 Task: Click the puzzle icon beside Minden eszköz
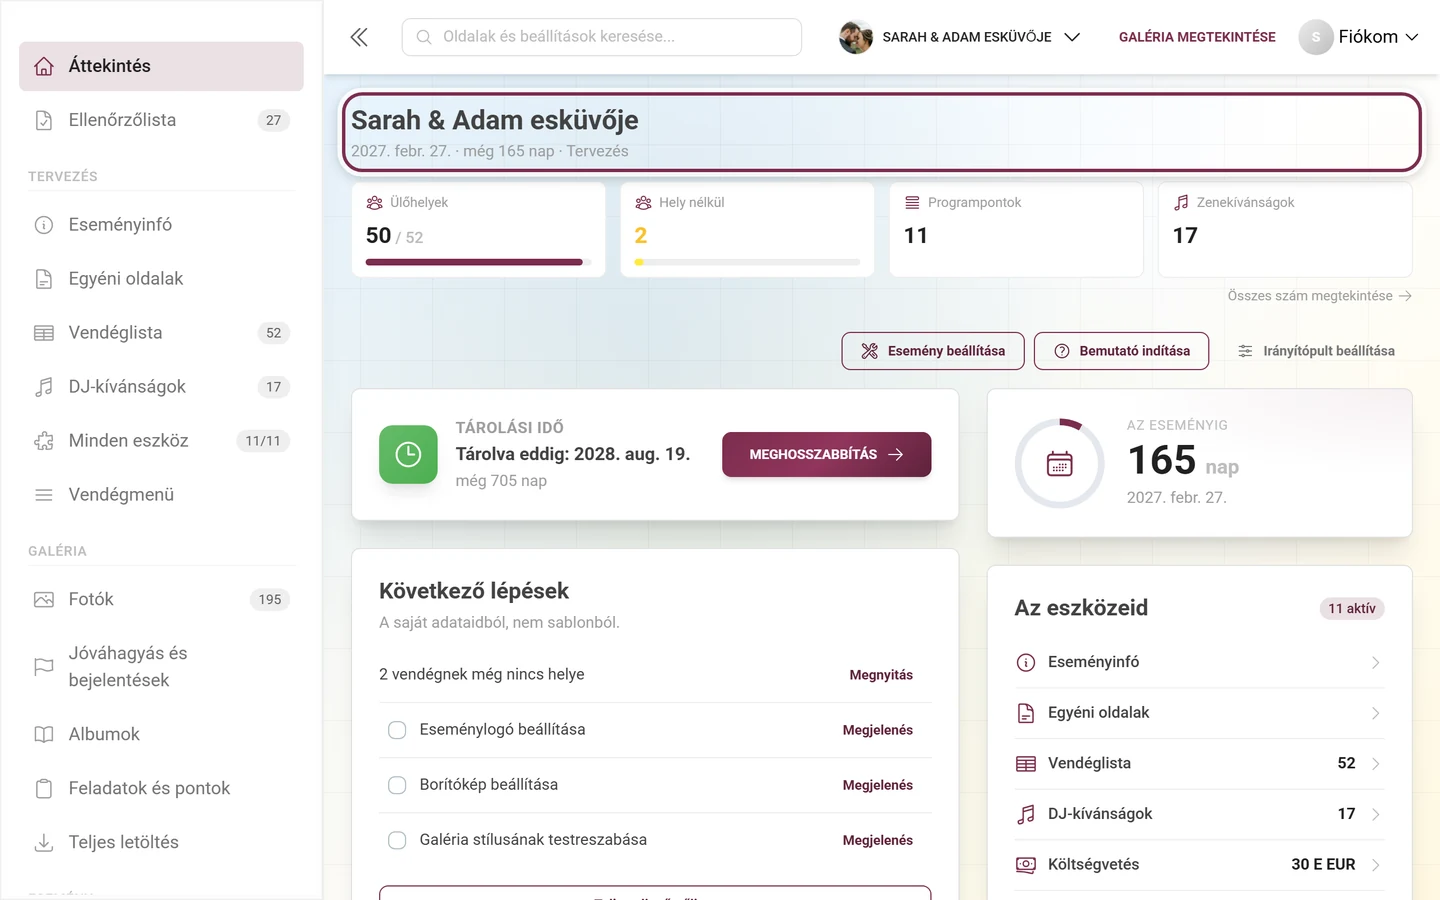[x=44, y=441]
